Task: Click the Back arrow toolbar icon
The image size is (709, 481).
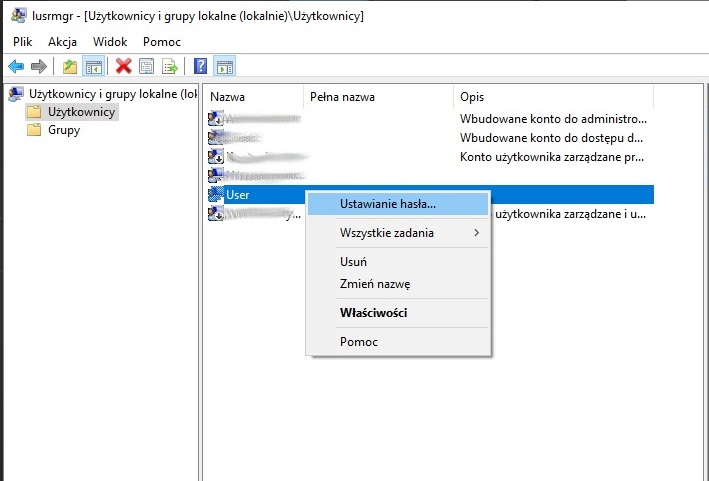Action: (16, 66)
